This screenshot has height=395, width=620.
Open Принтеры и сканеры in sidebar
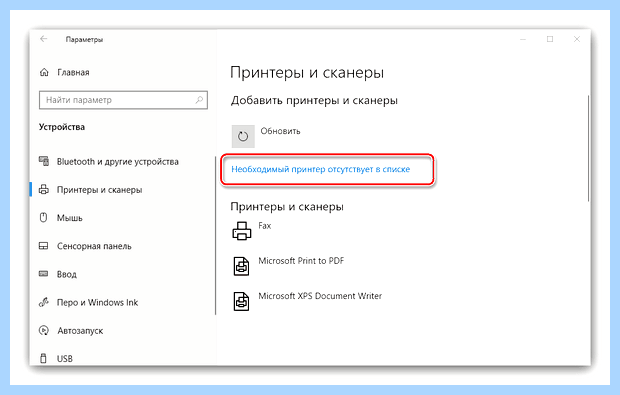(99, 190)
